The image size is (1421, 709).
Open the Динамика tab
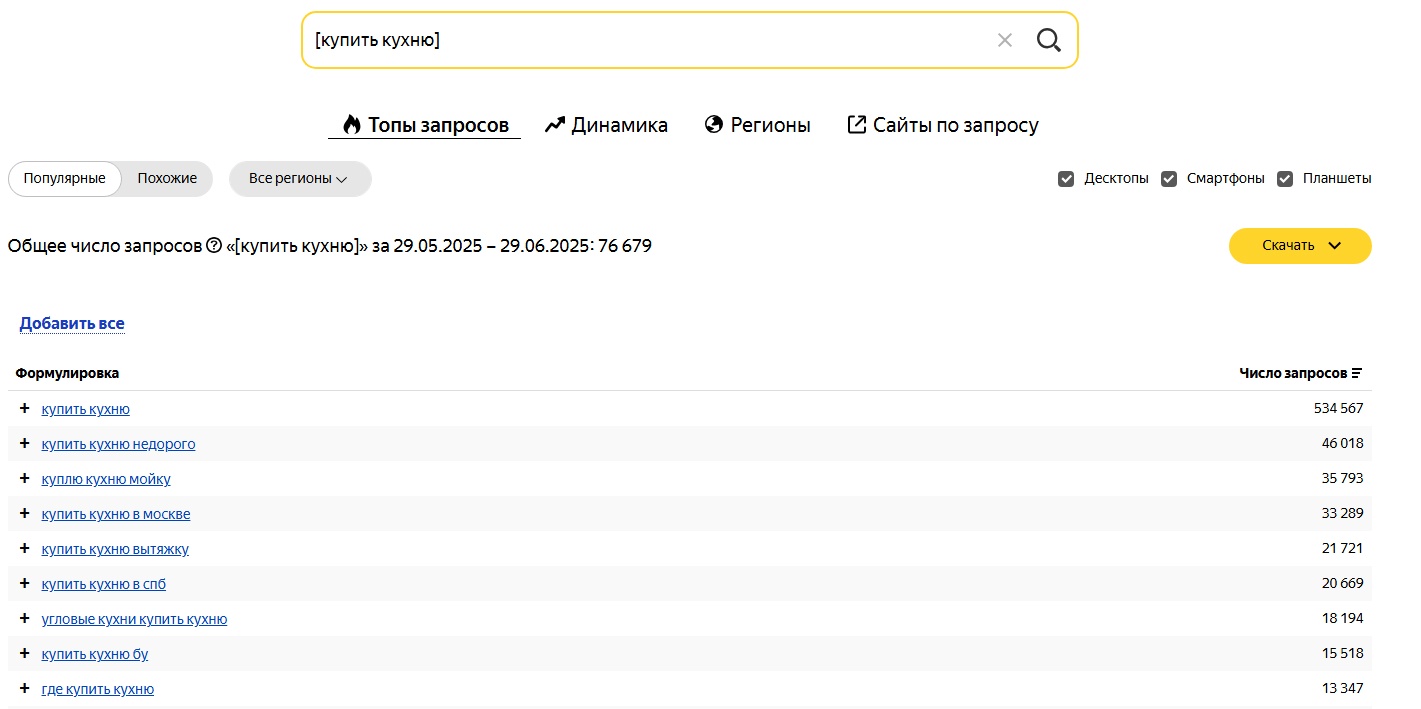(x=606, y=125)
